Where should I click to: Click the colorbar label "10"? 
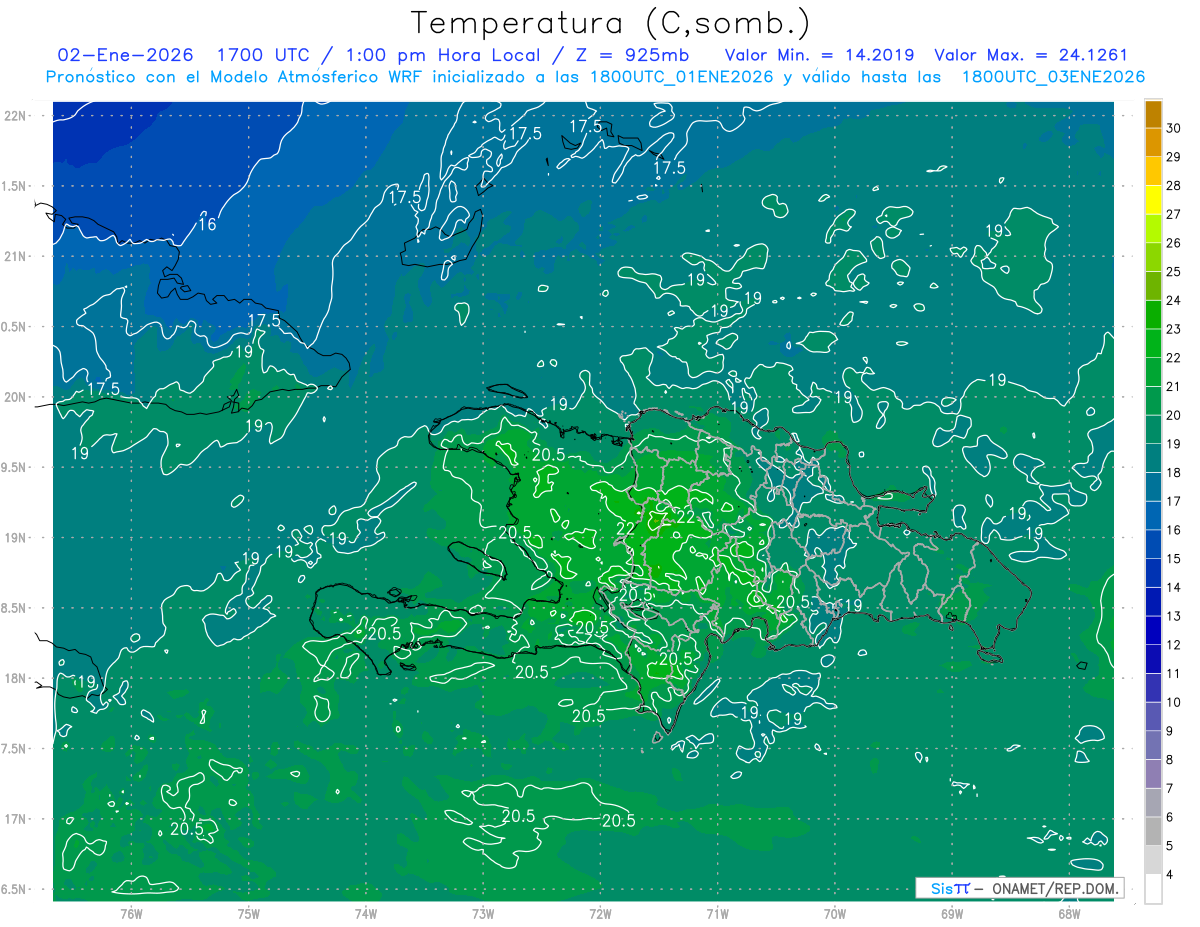coord(1174,702)
